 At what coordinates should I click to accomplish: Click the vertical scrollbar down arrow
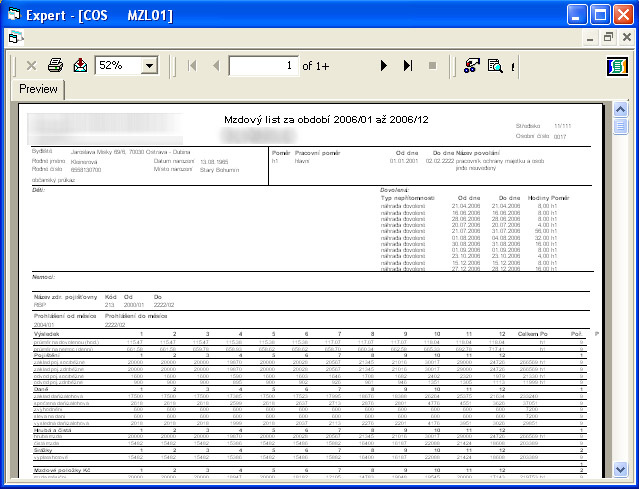tap(619, 469)
